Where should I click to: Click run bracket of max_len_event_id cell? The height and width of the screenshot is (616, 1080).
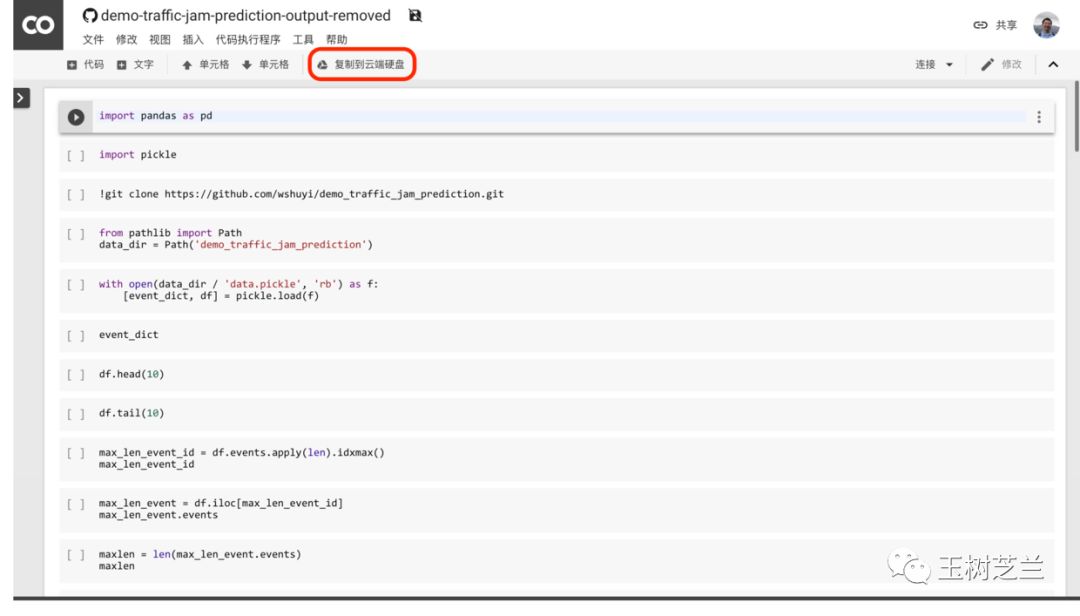tap(76, 453)
